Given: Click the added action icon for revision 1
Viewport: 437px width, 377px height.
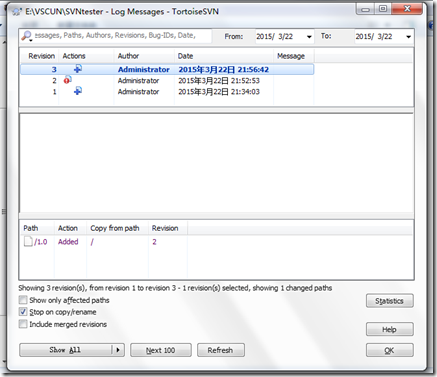Looking at the screenshot, I should [x=78, y=91].
